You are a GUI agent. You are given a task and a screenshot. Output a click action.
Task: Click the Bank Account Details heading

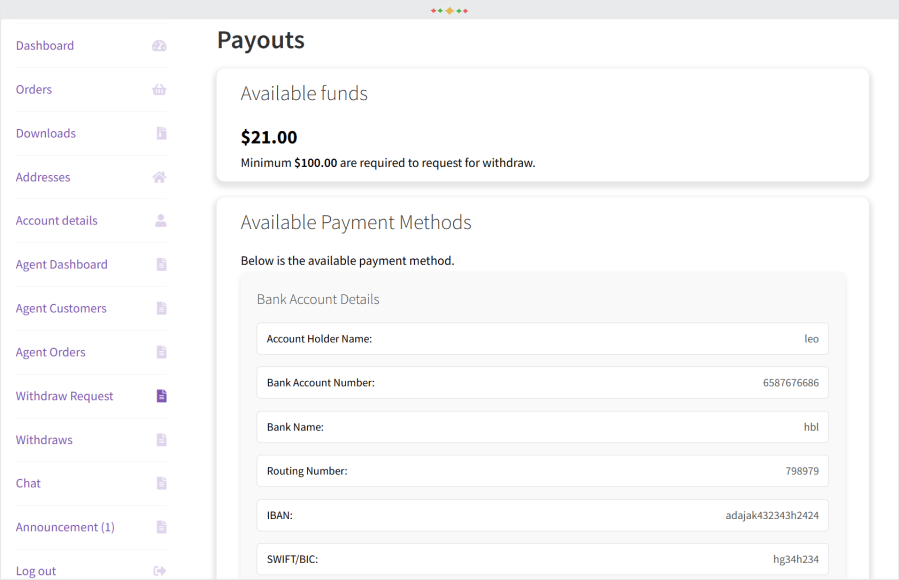coord(318,299)
